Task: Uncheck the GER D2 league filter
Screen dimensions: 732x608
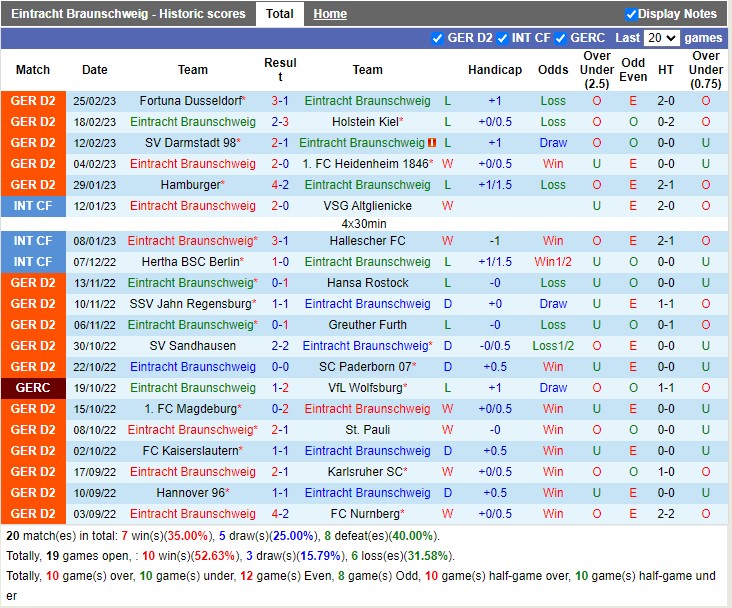Action: point(437,38)
